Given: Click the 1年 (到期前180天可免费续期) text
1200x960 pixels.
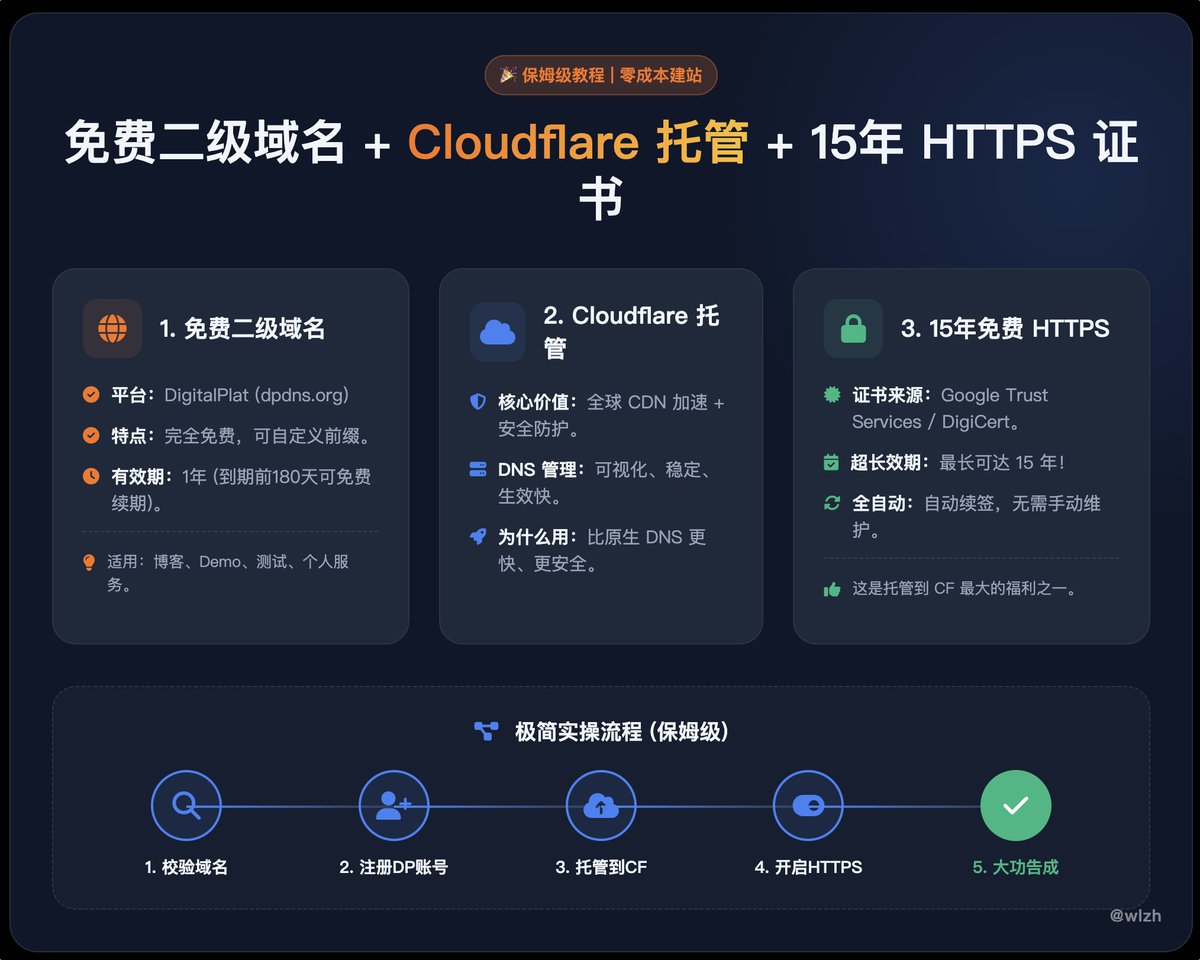Looking at the screenshot, I should 240,490.
